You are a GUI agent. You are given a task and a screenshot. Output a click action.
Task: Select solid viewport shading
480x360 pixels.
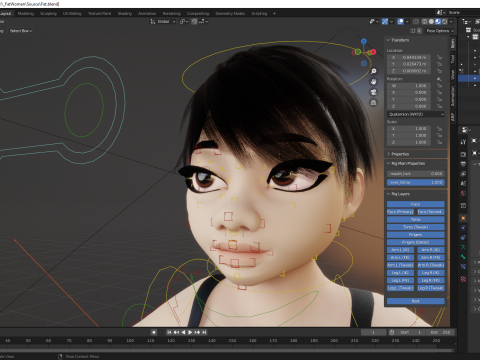431,22
